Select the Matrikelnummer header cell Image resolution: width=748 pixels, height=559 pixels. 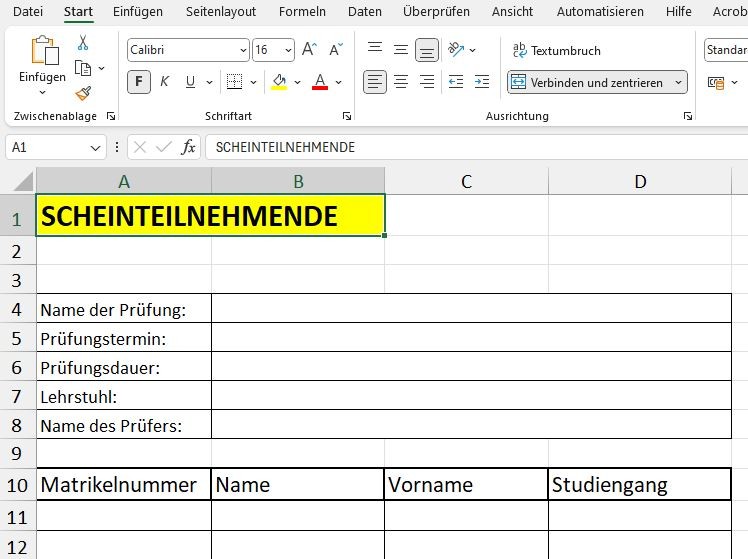(x=123, y=486)
